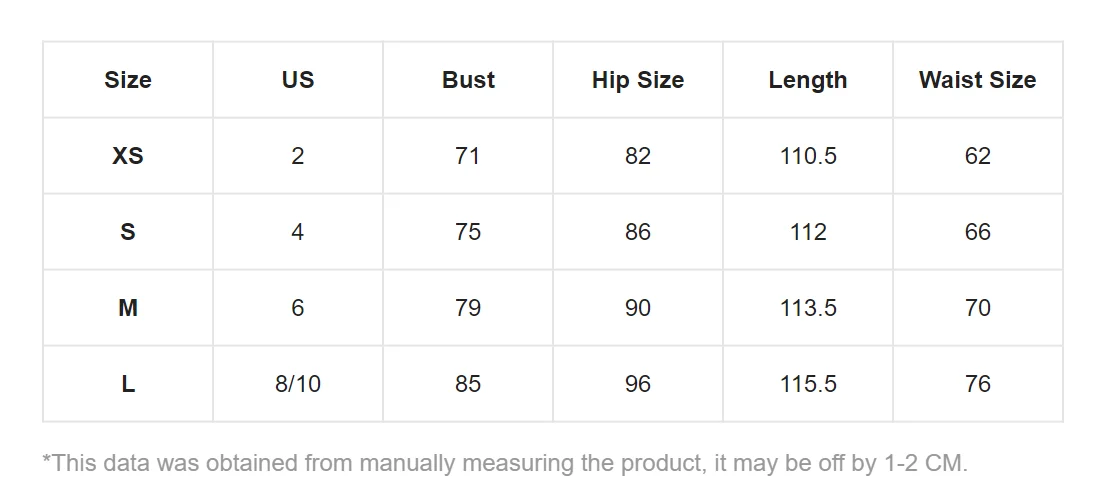Select the Bust column header
The height and width of the screenshot is (496, 1096).
pos(468,80)
